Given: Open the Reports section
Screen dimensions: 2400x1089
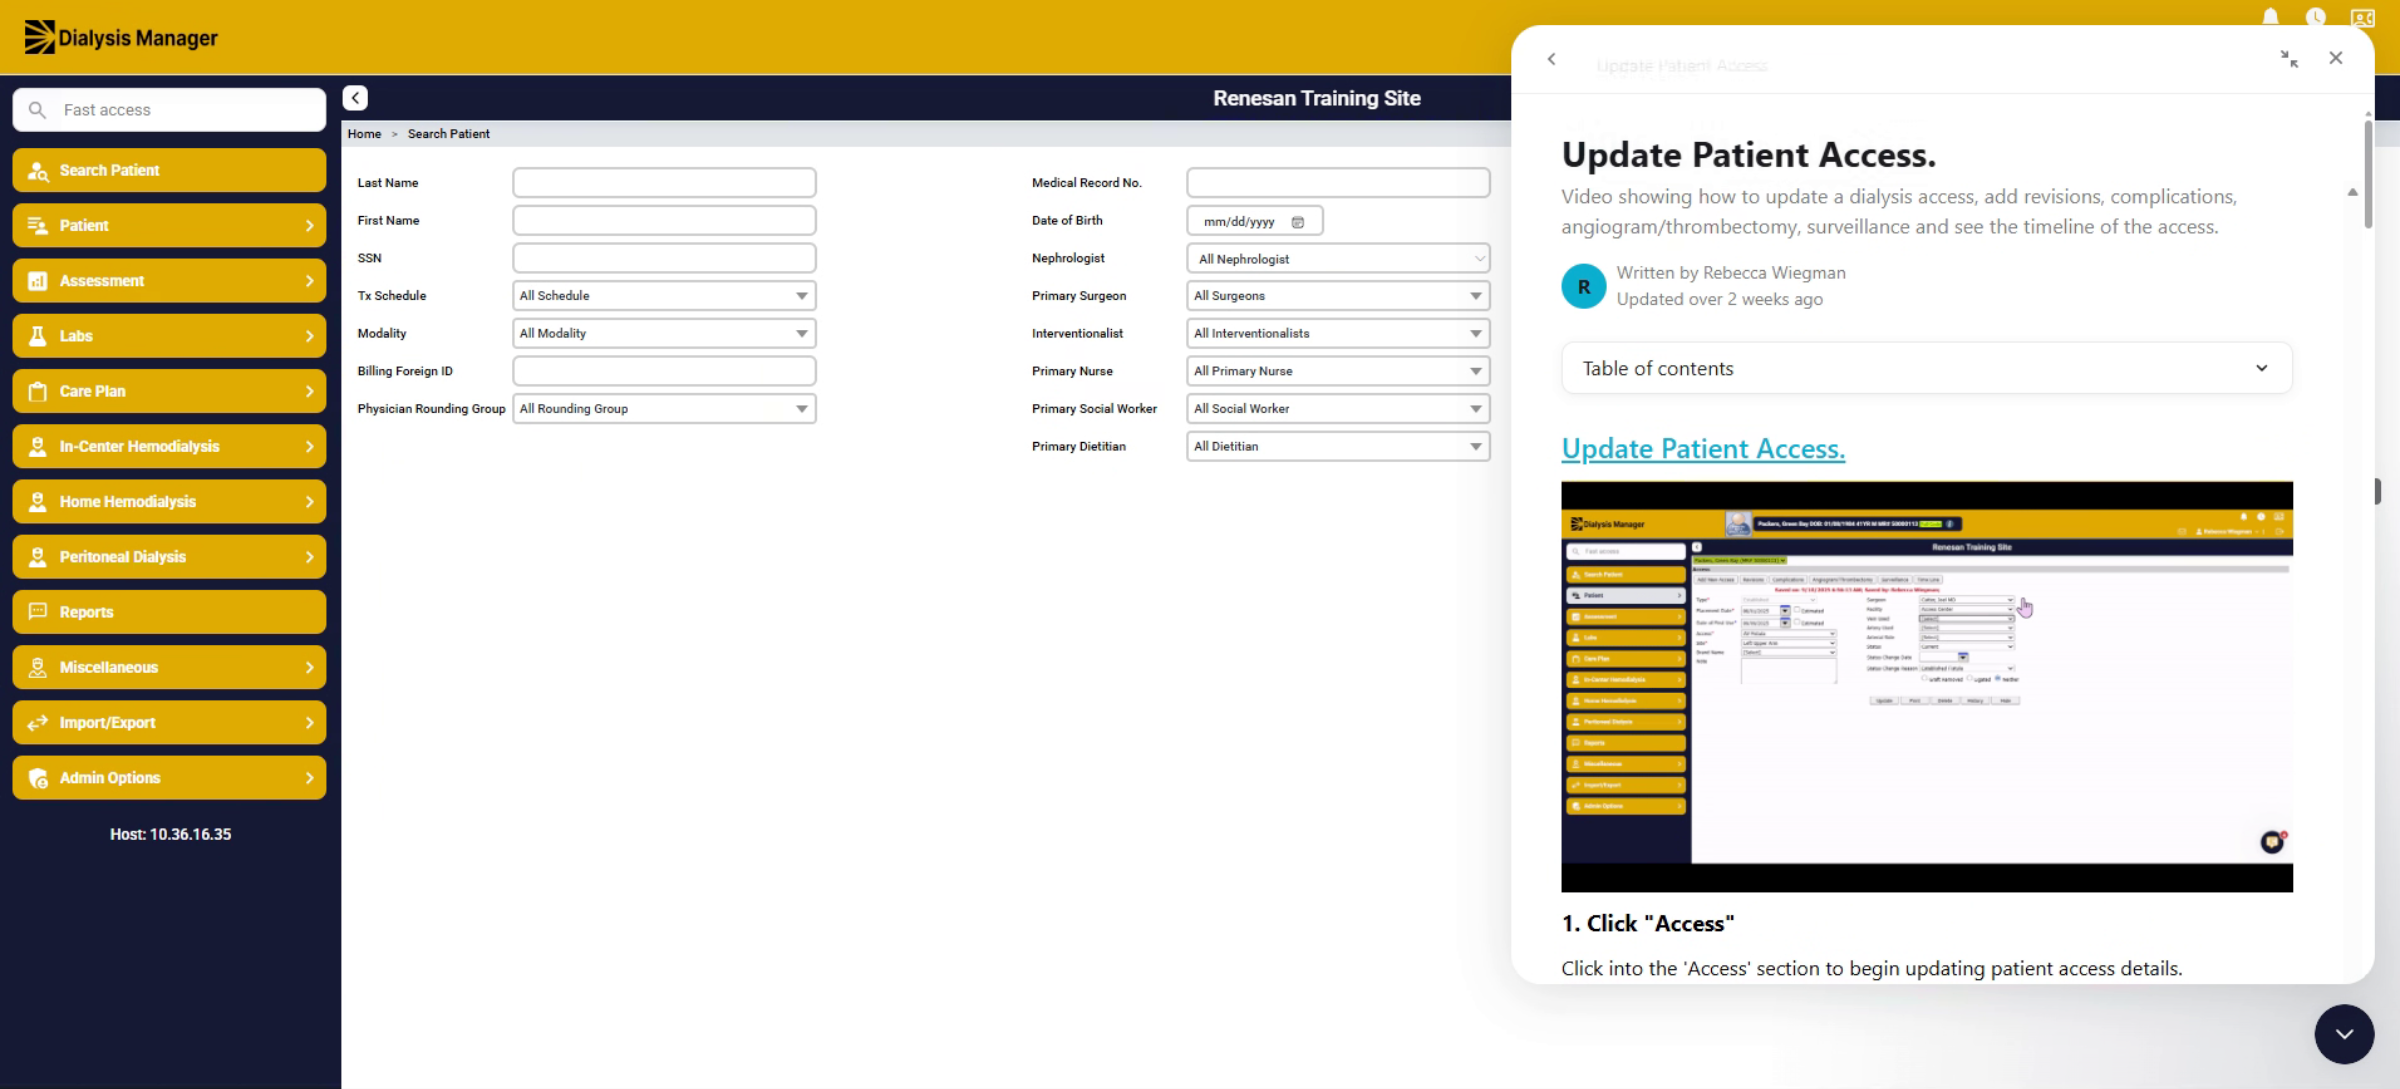Looking at the screenshot, I should pyautogui.click(x=169, y=612).
